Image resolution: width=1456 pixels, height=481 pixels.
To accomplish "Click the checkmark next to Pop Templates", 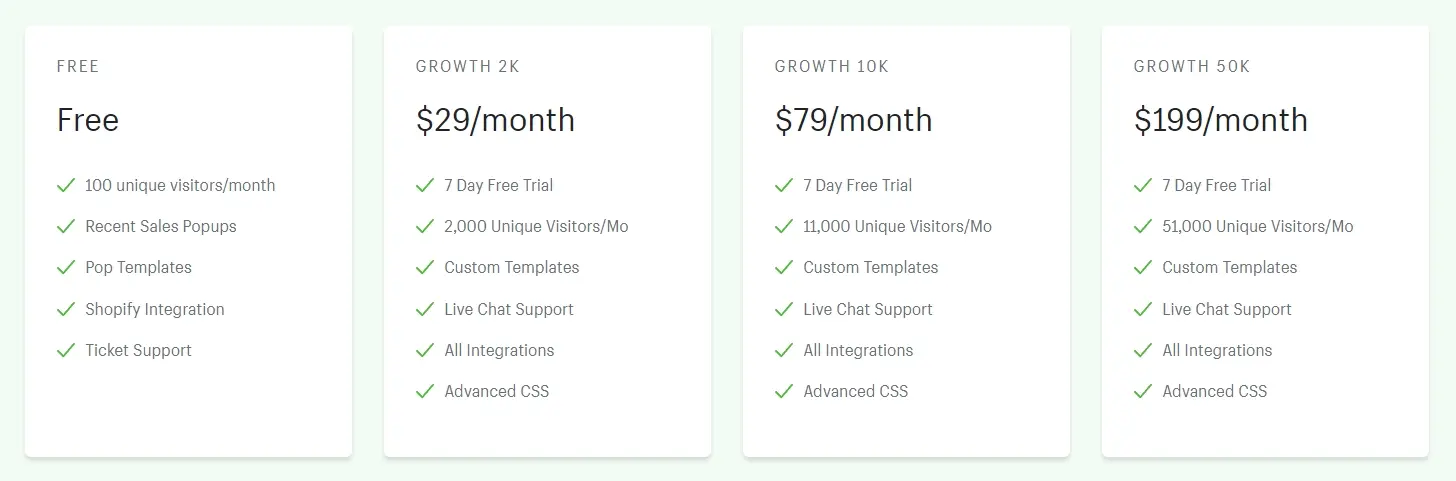I will pos(66,267).
